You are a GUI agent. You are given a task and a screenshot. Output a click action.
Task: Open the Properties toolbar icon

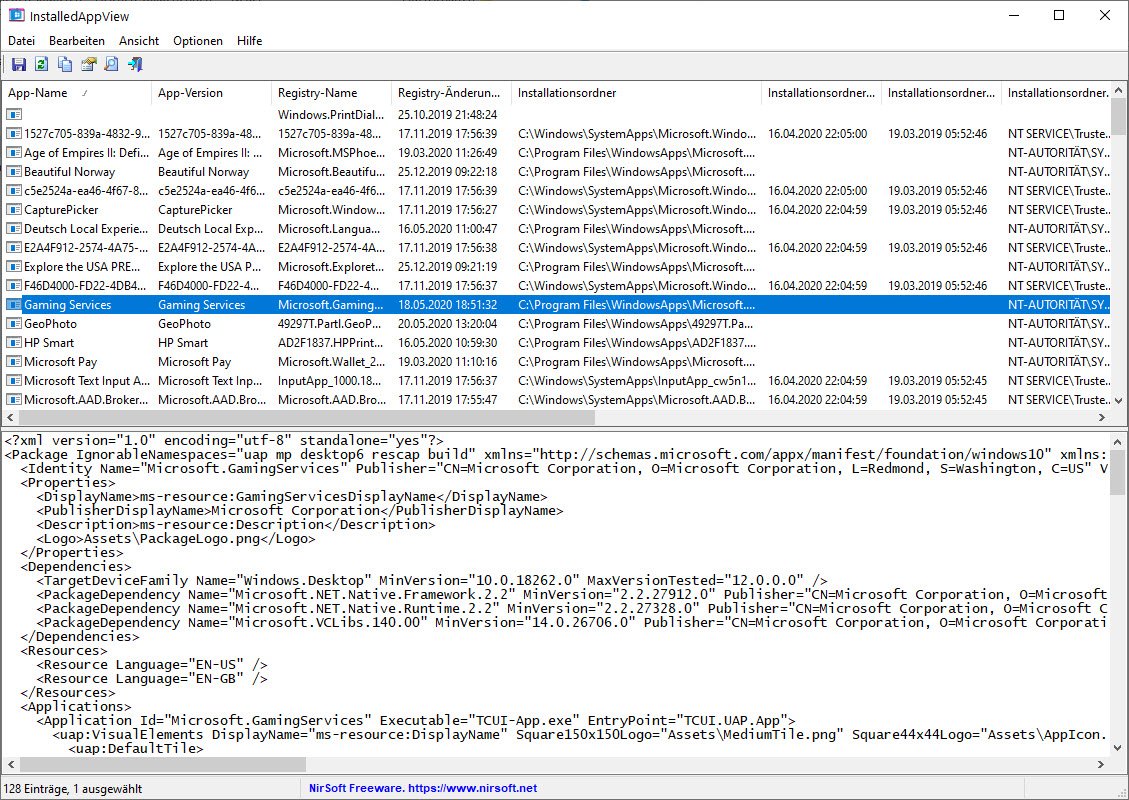click(88, 65)
